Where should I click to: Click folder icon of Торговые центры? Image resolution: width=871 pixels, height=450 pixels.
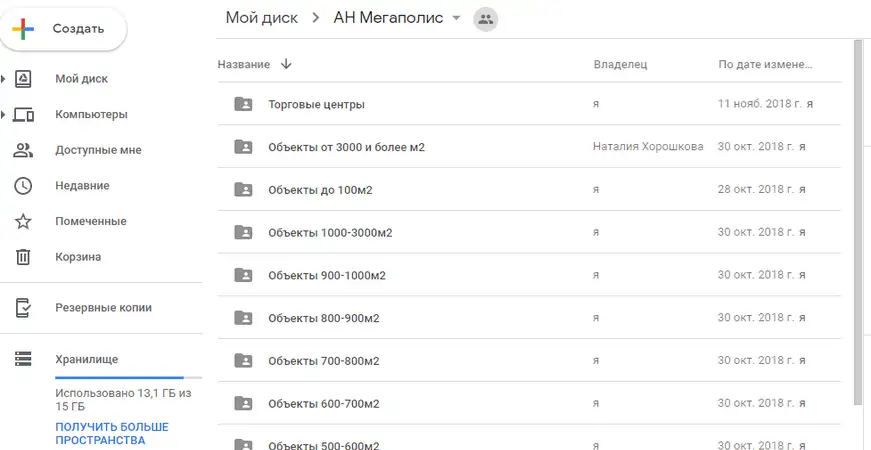[243, 104]
